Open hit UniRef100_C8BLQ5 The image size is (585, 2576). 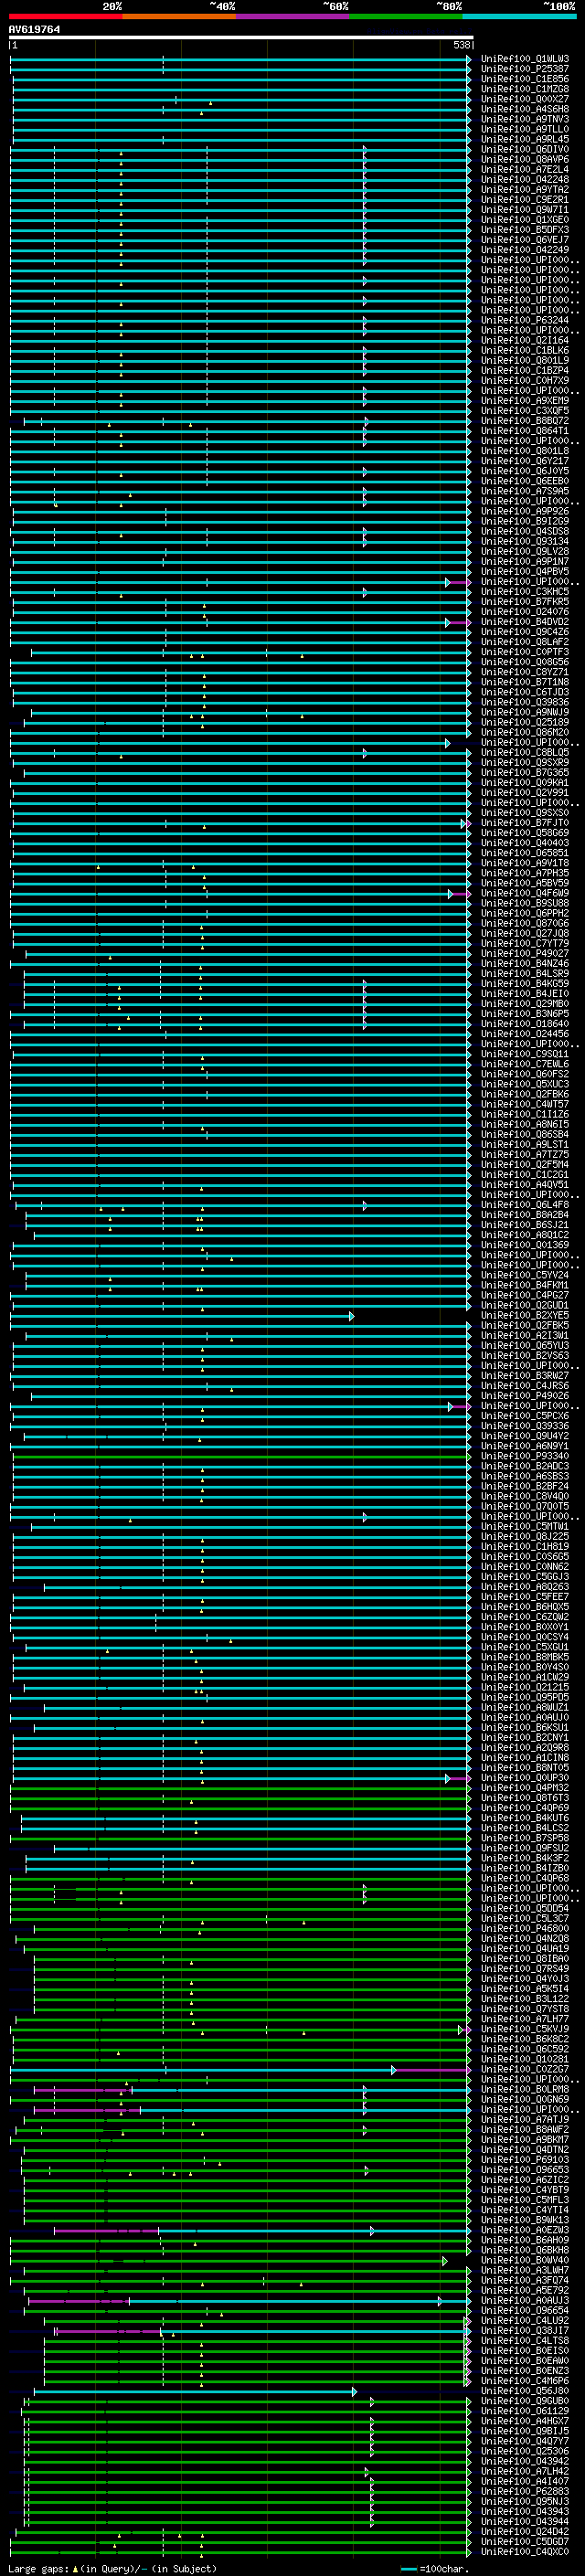(525, 752)
